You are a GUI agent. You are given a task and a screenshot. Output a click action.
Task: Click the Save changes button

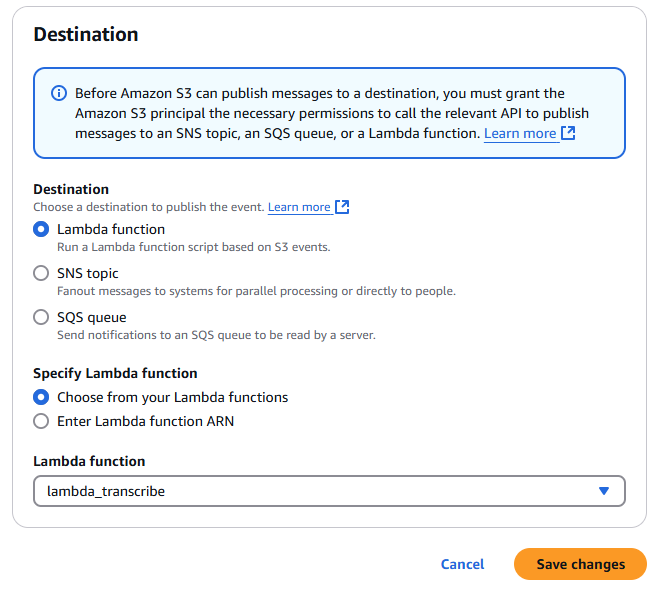coord(580,564)
